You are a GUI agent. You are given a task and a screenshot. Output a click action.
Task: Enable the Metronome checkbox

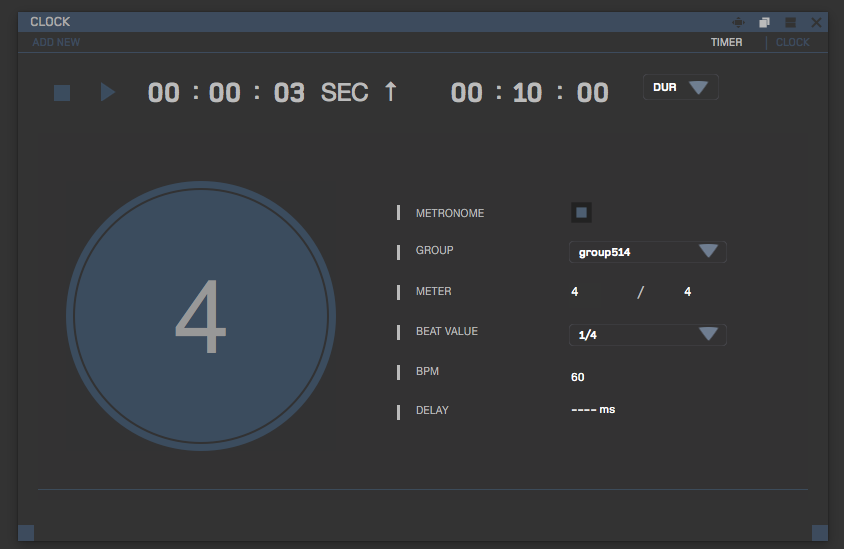click(x=581, y=213)
